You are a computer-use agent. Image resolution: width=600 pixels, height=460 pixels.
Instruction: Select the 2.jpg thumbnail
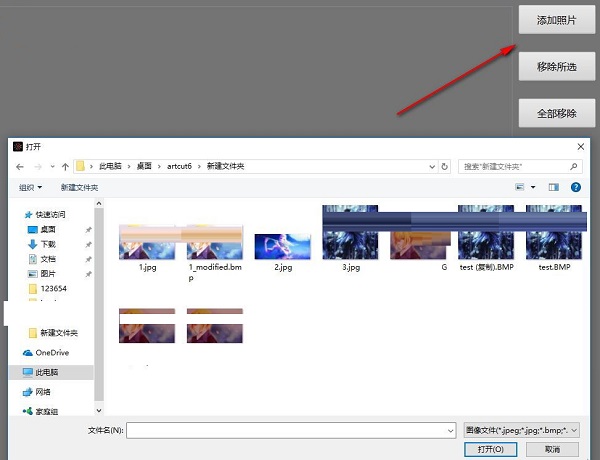pos(283,247)
